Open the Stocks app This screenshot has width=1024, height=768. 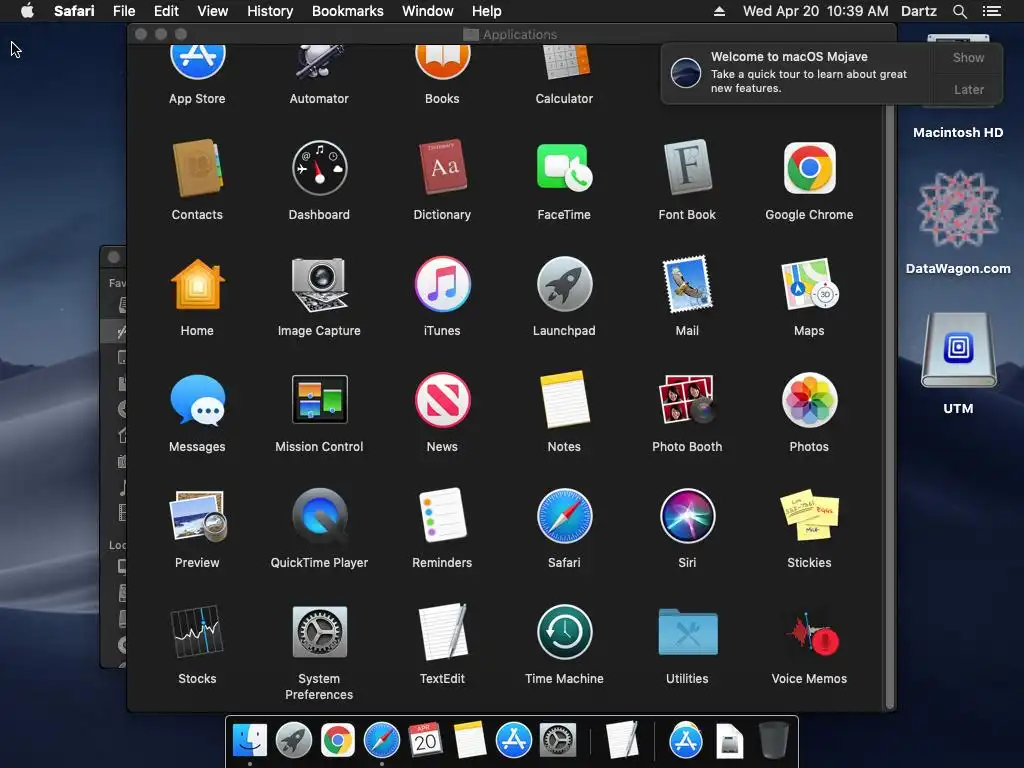point(197,632)
